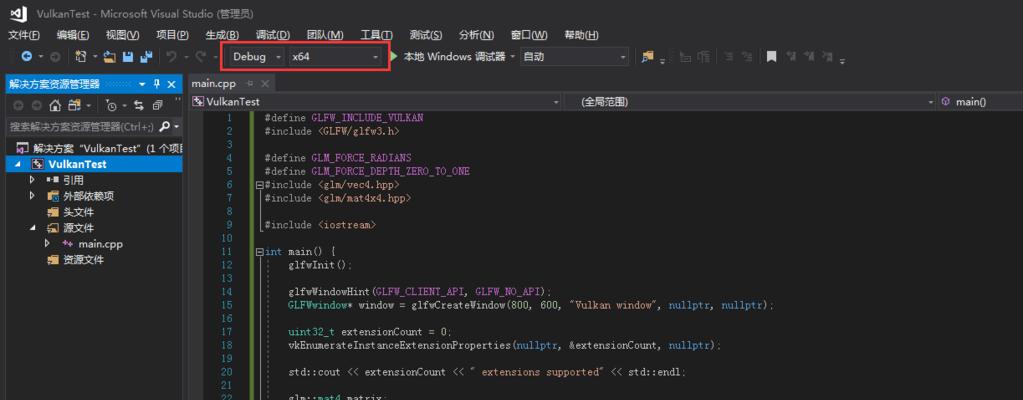Click the Toggle Bookmark icon
Image resolution: width=1023 pixels, height=400 pixels.
771,57
